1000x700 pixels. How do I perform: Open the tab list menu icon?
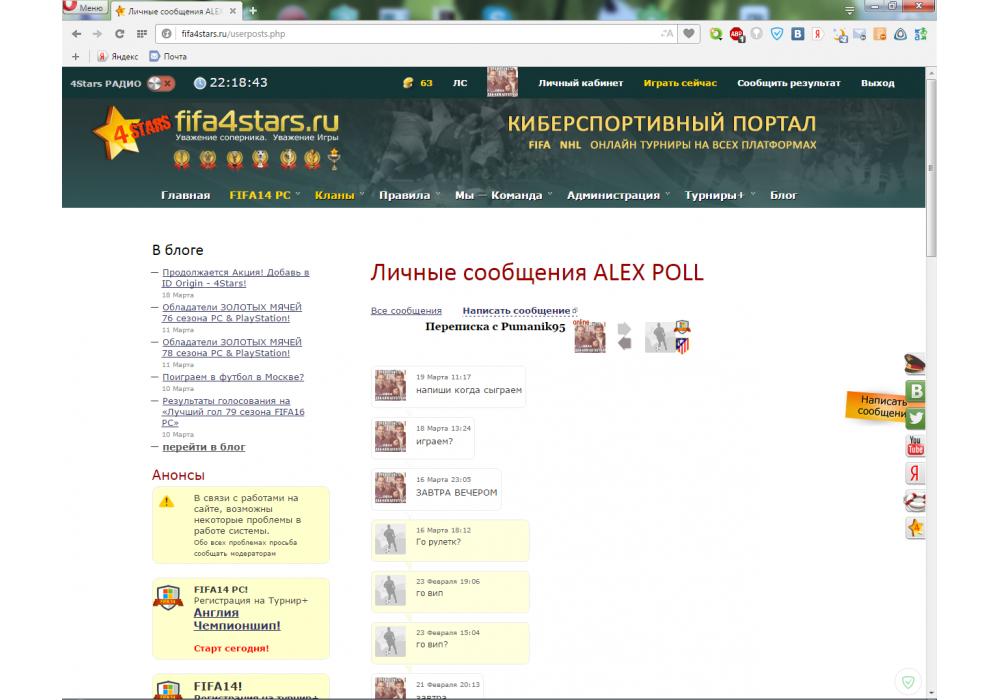click(849, 10)
